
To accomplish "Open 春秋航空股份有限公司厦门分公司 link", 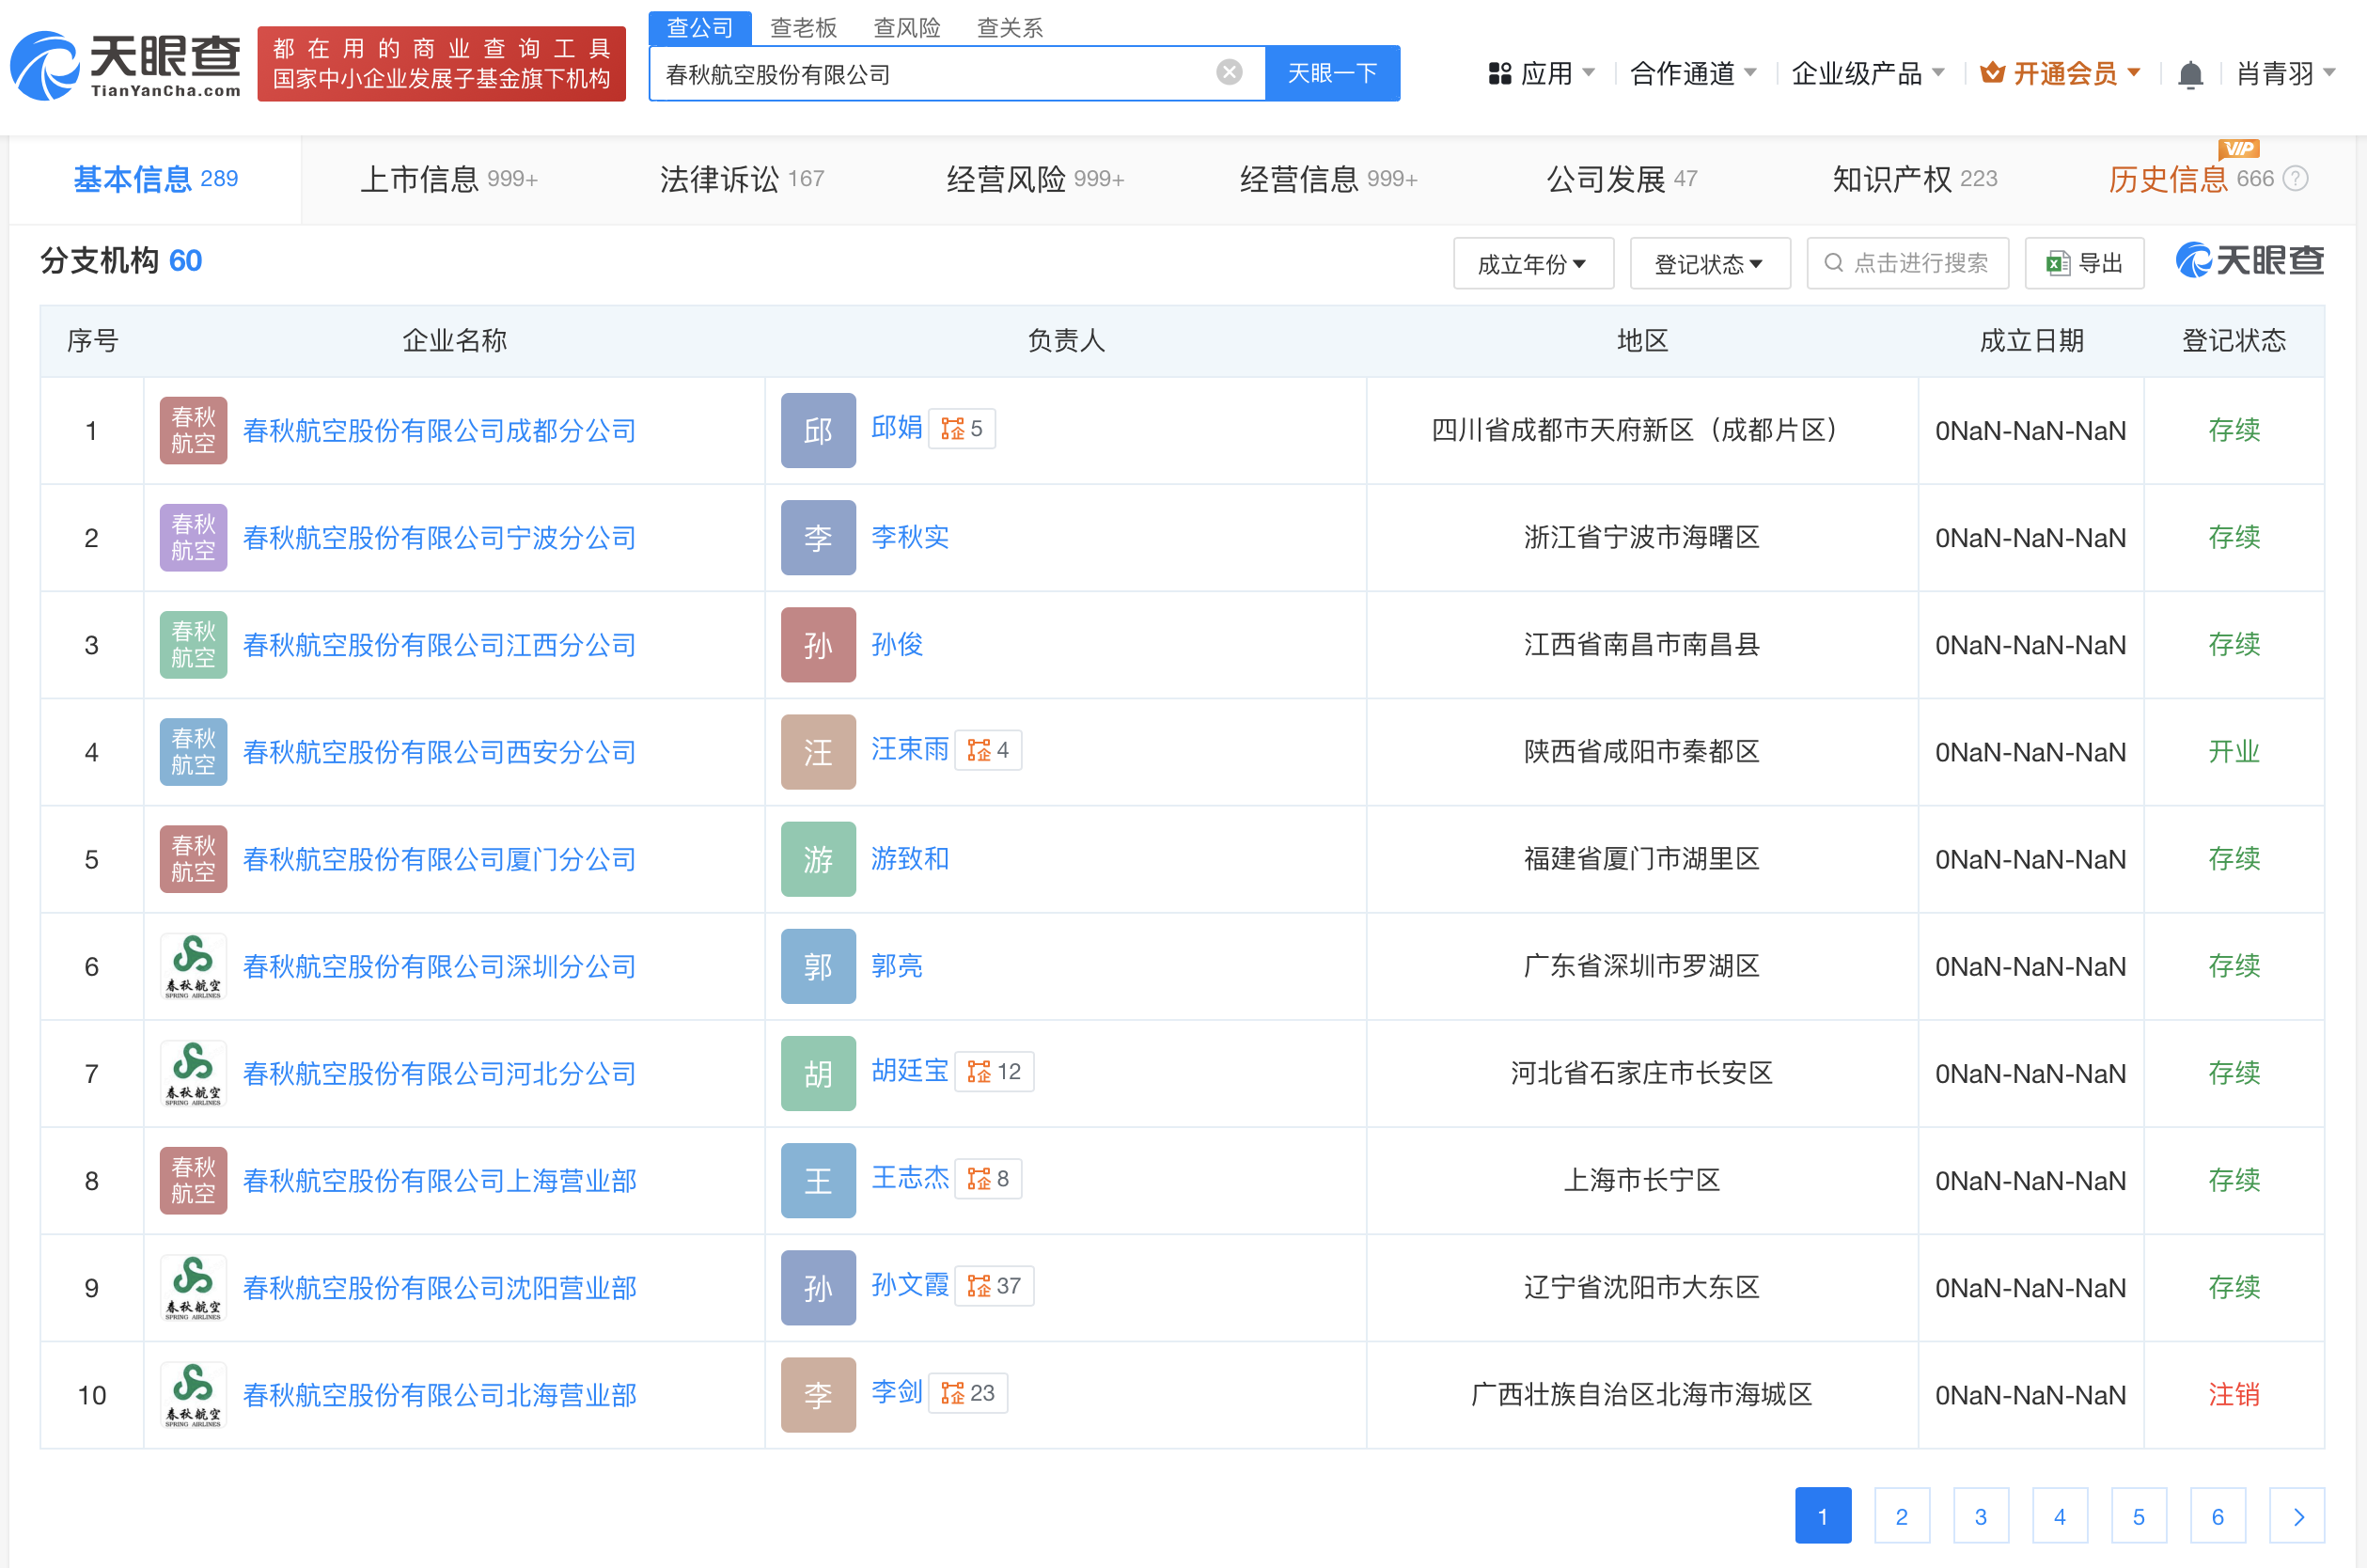I will coord(439,859).
